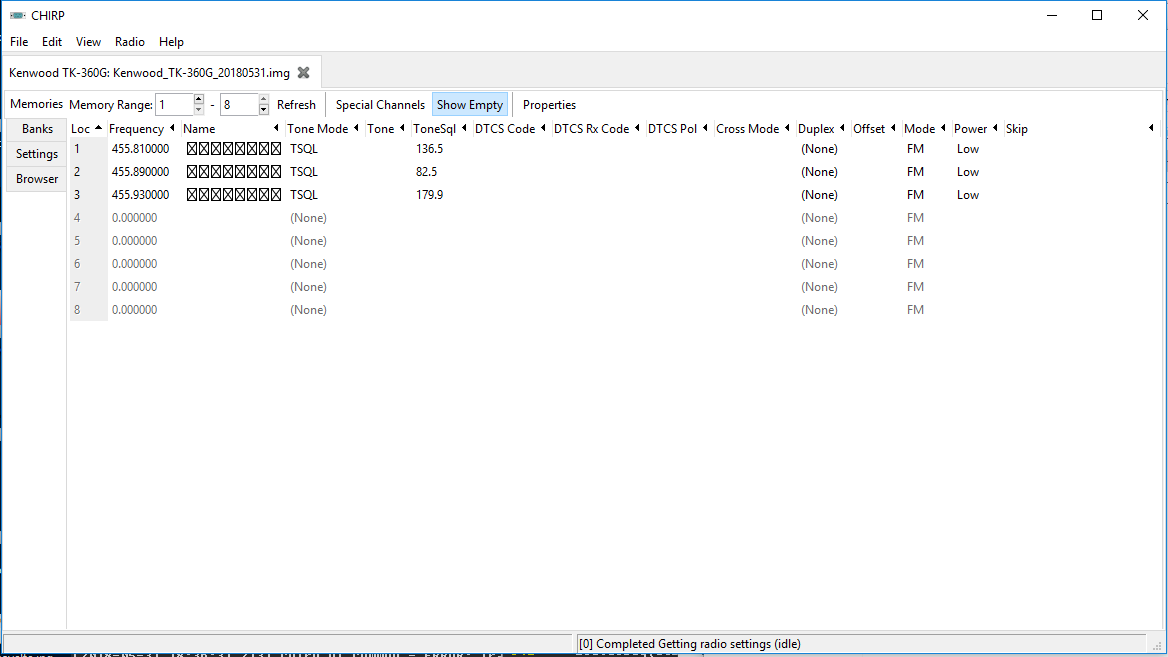Image resolution: width=1168 pixels, height=657 pixels.
Task: Click the ToneSql column header
Action: (440, 129)
